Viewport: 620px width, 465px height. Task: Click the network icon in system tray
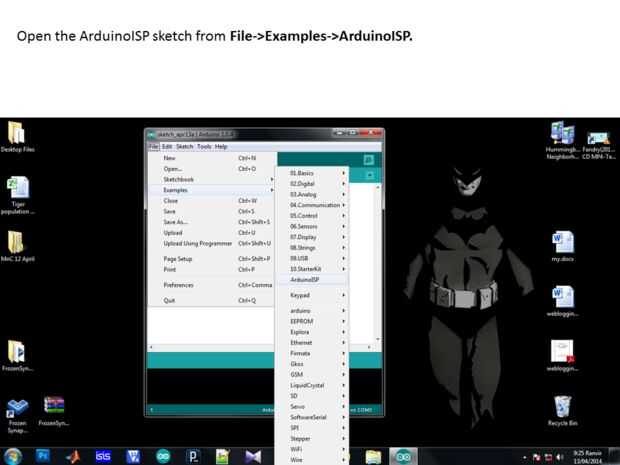(548, 457)
